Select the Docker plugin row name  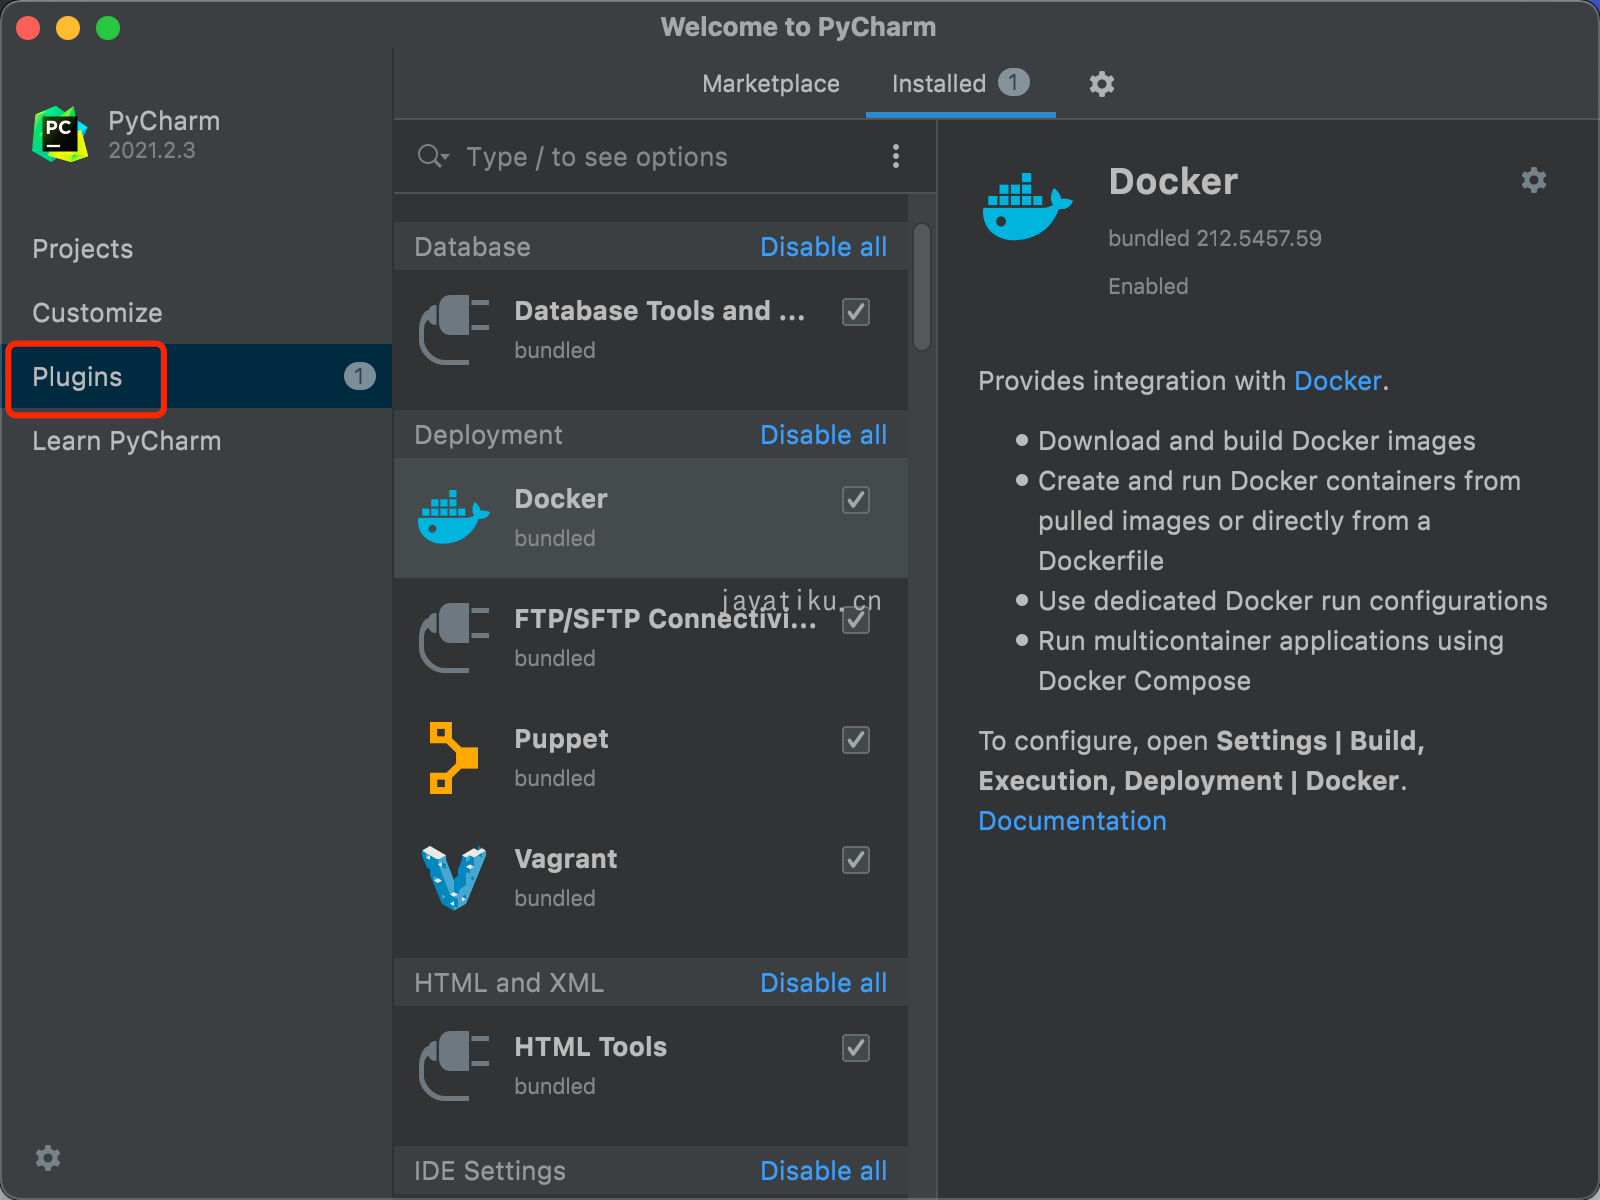[x=561, y=499]
